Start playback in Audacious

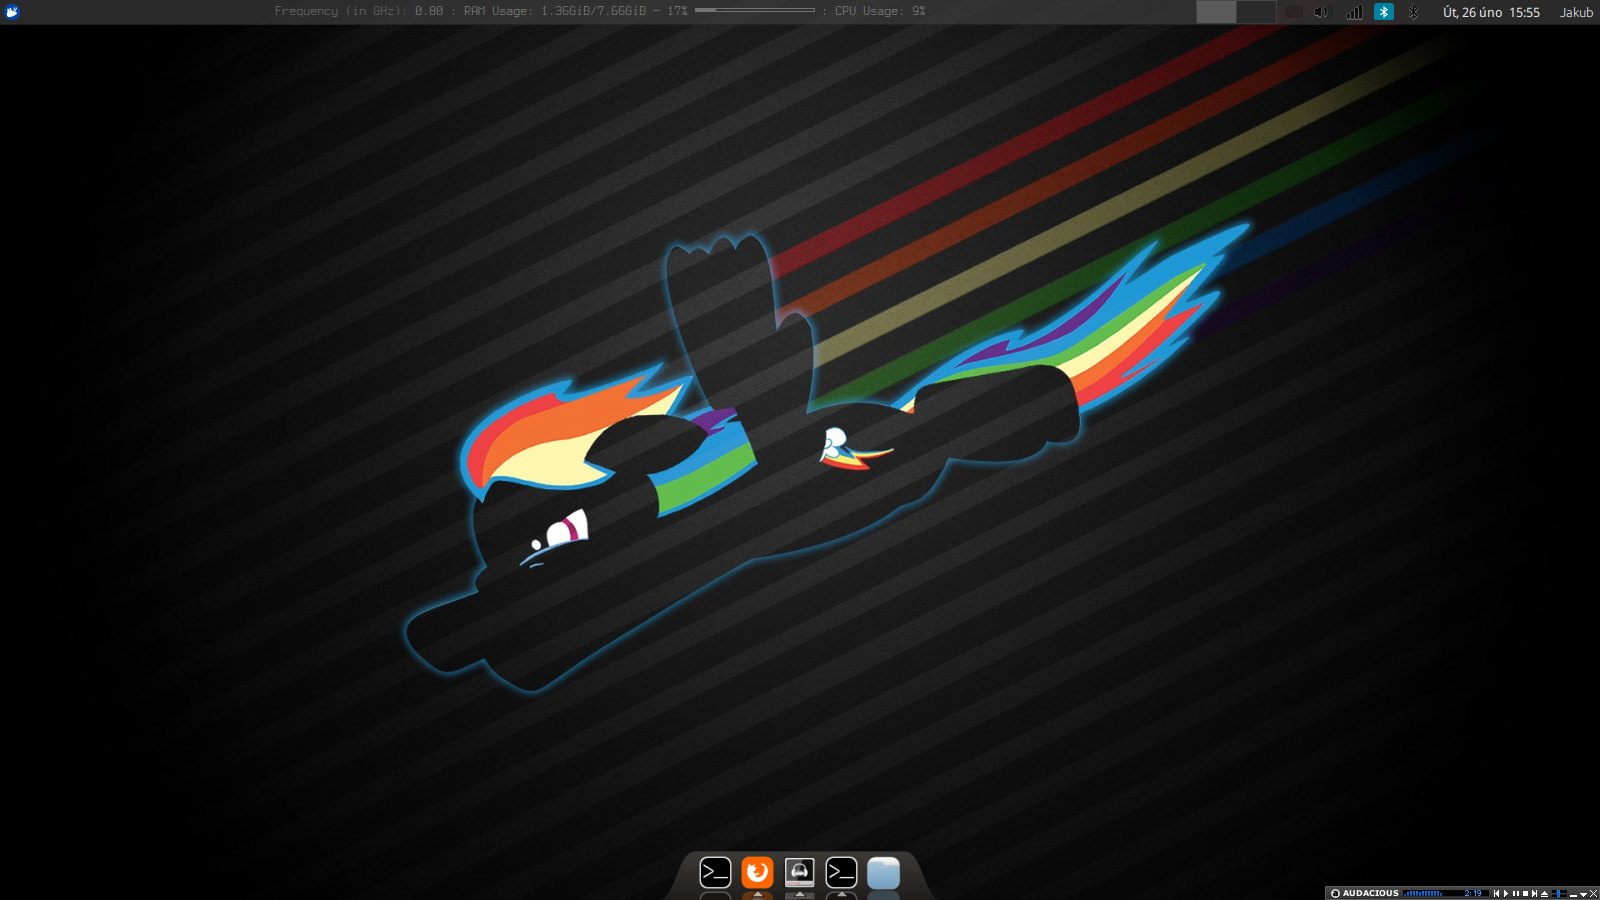tap(1506, 893)
